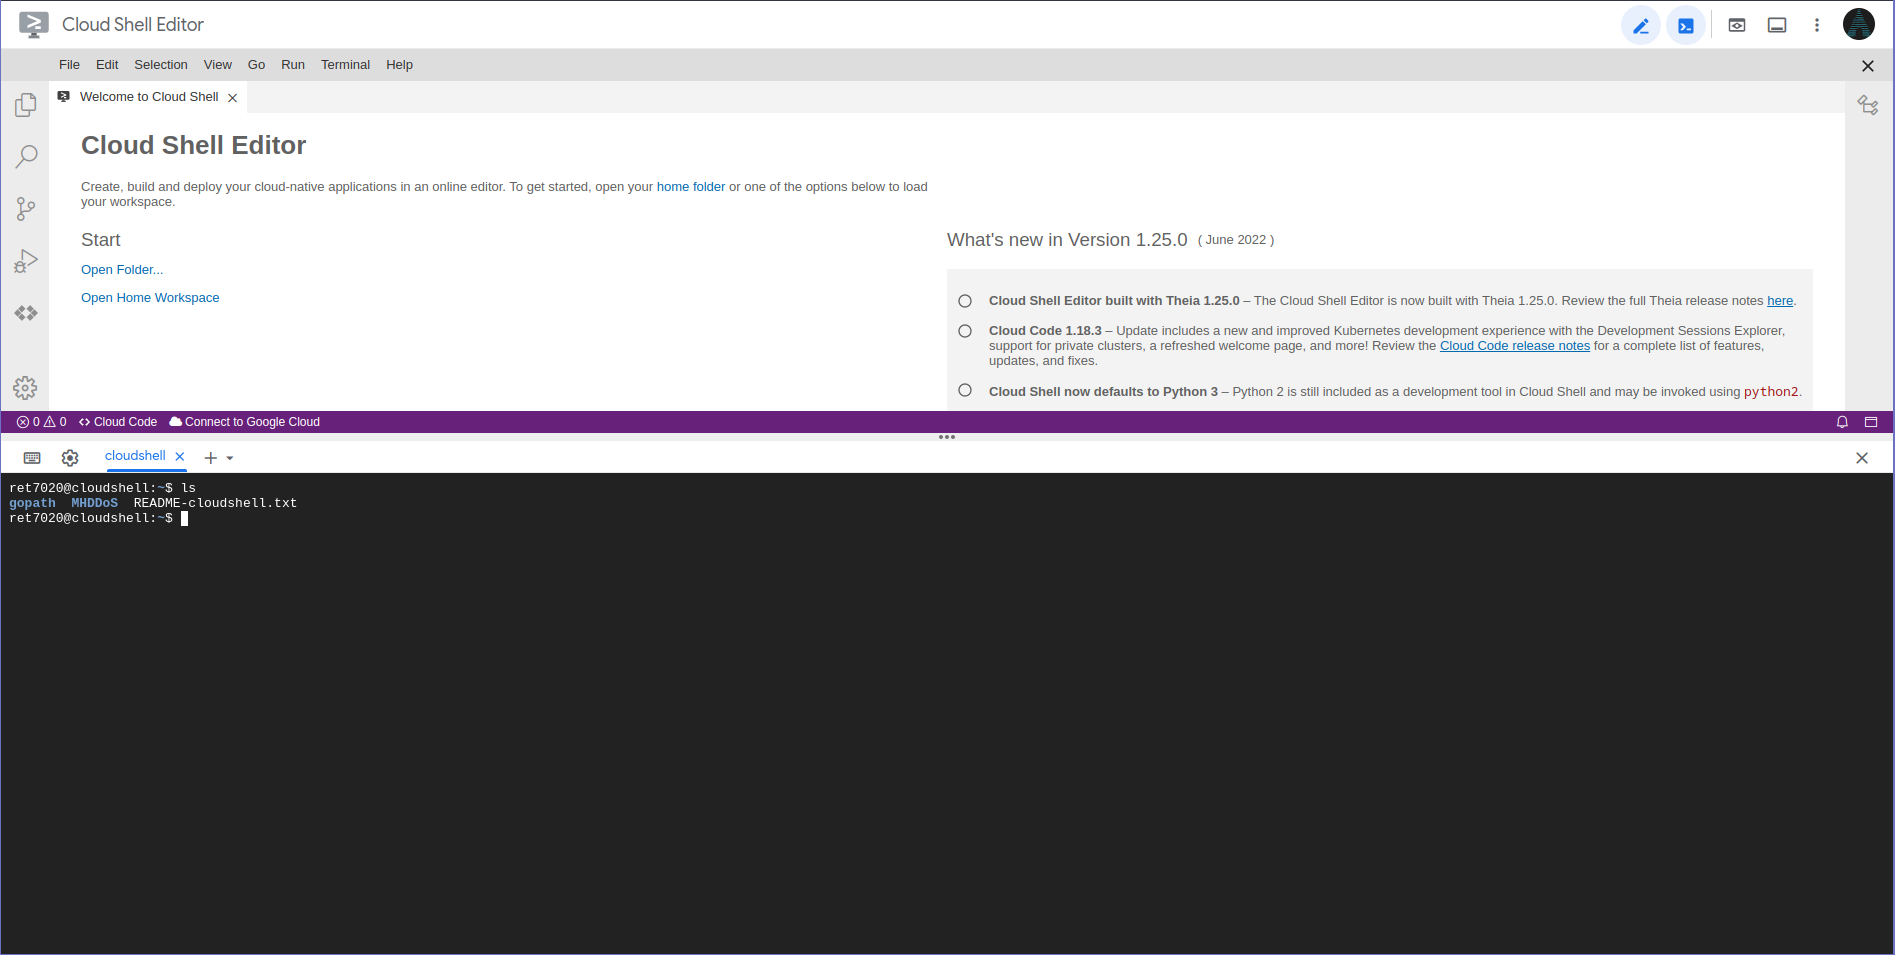The width and height of the screenshot is (1895, 955).
Task: Open the Theia release notes 'here' link
Action: (x=1780, y=301)
